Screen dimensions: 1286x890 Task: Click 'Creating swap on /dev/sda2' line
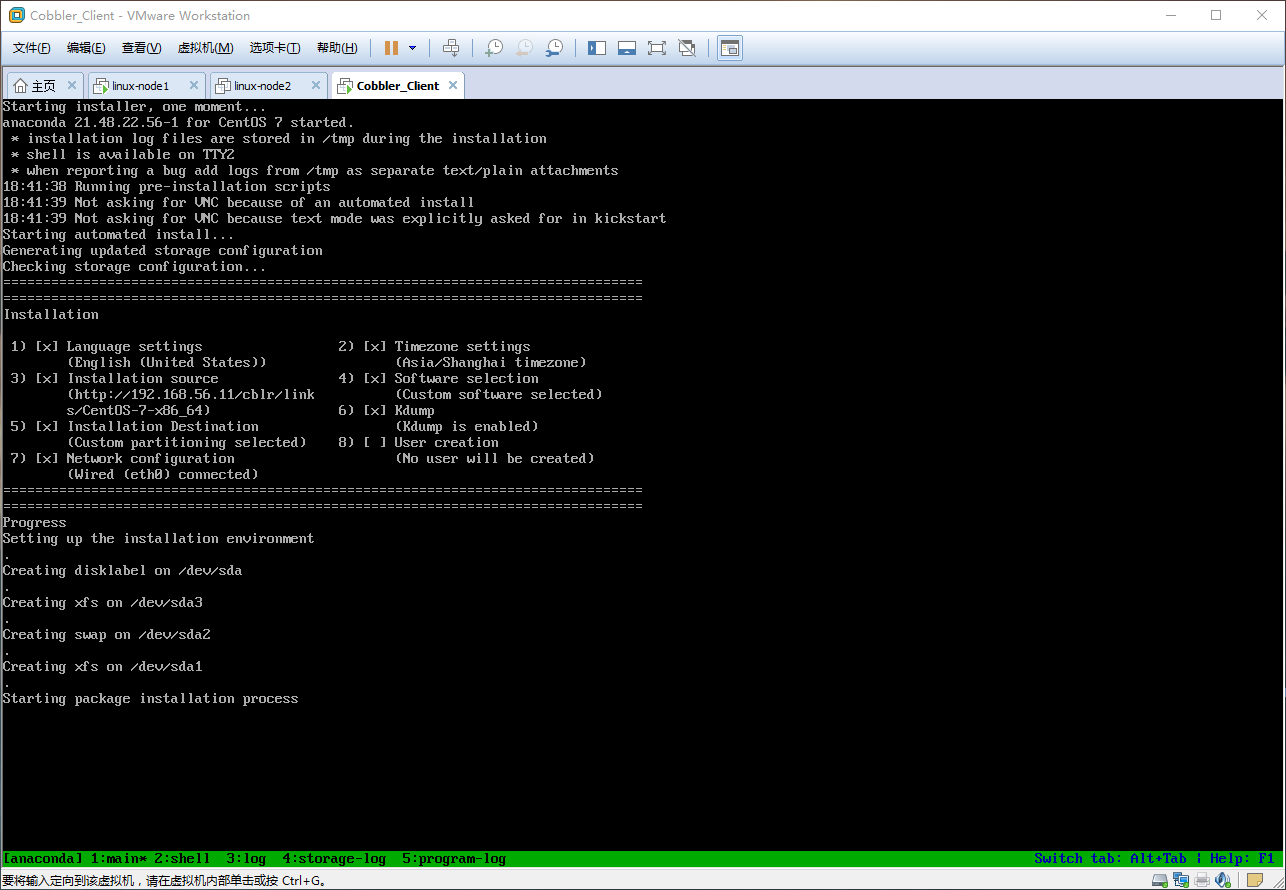pos(106,634)
